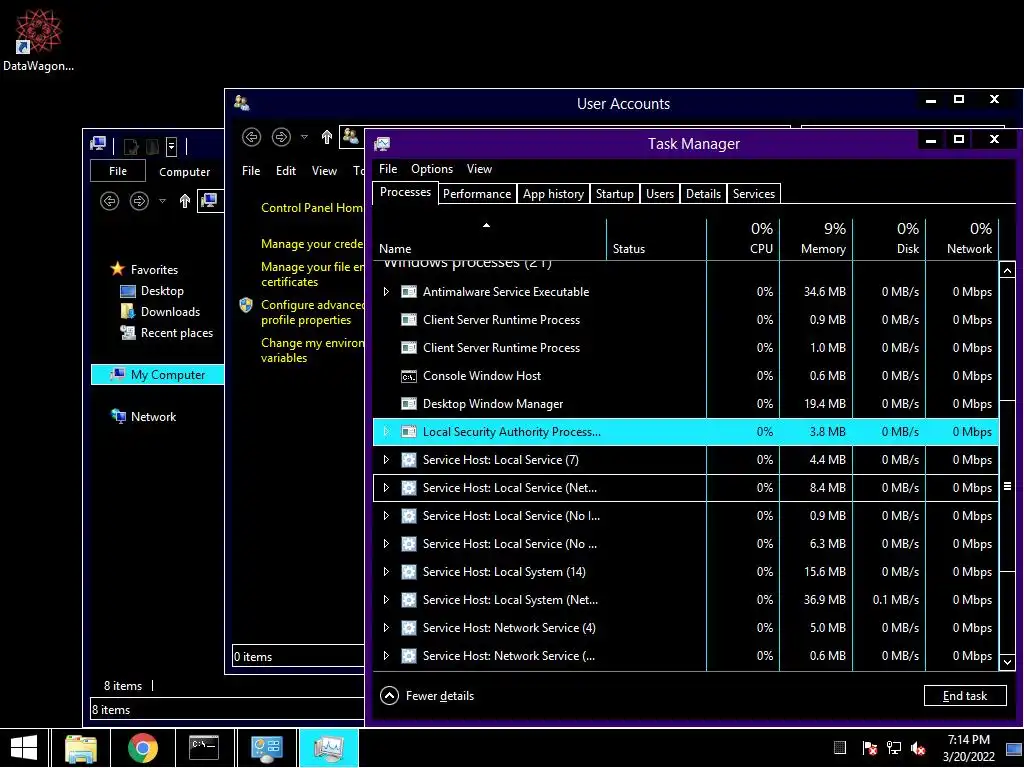Image resolution: width=1024 pixels, height=768 pixels.
Task: Open network status tray icon
Action: pyautogui.click(x=893, y=748)
